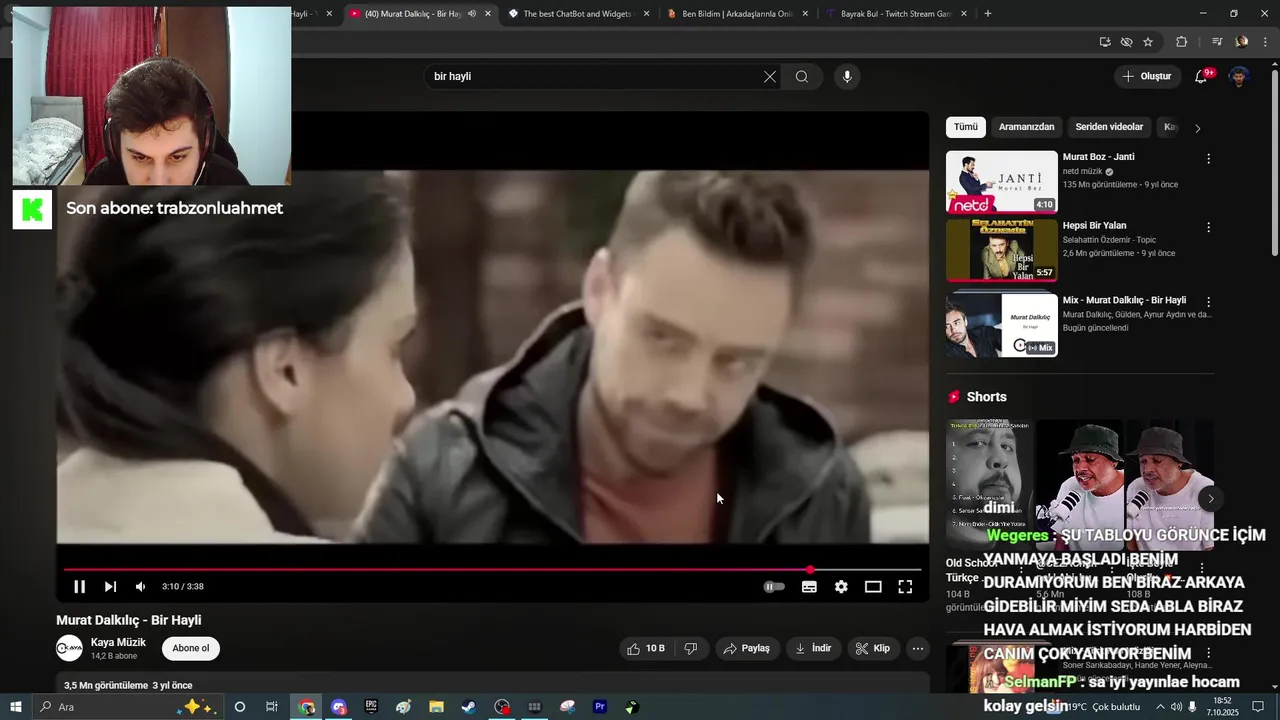Open the Oluştur create menu
The image size is (1280, 720).
coord(1146,76)
